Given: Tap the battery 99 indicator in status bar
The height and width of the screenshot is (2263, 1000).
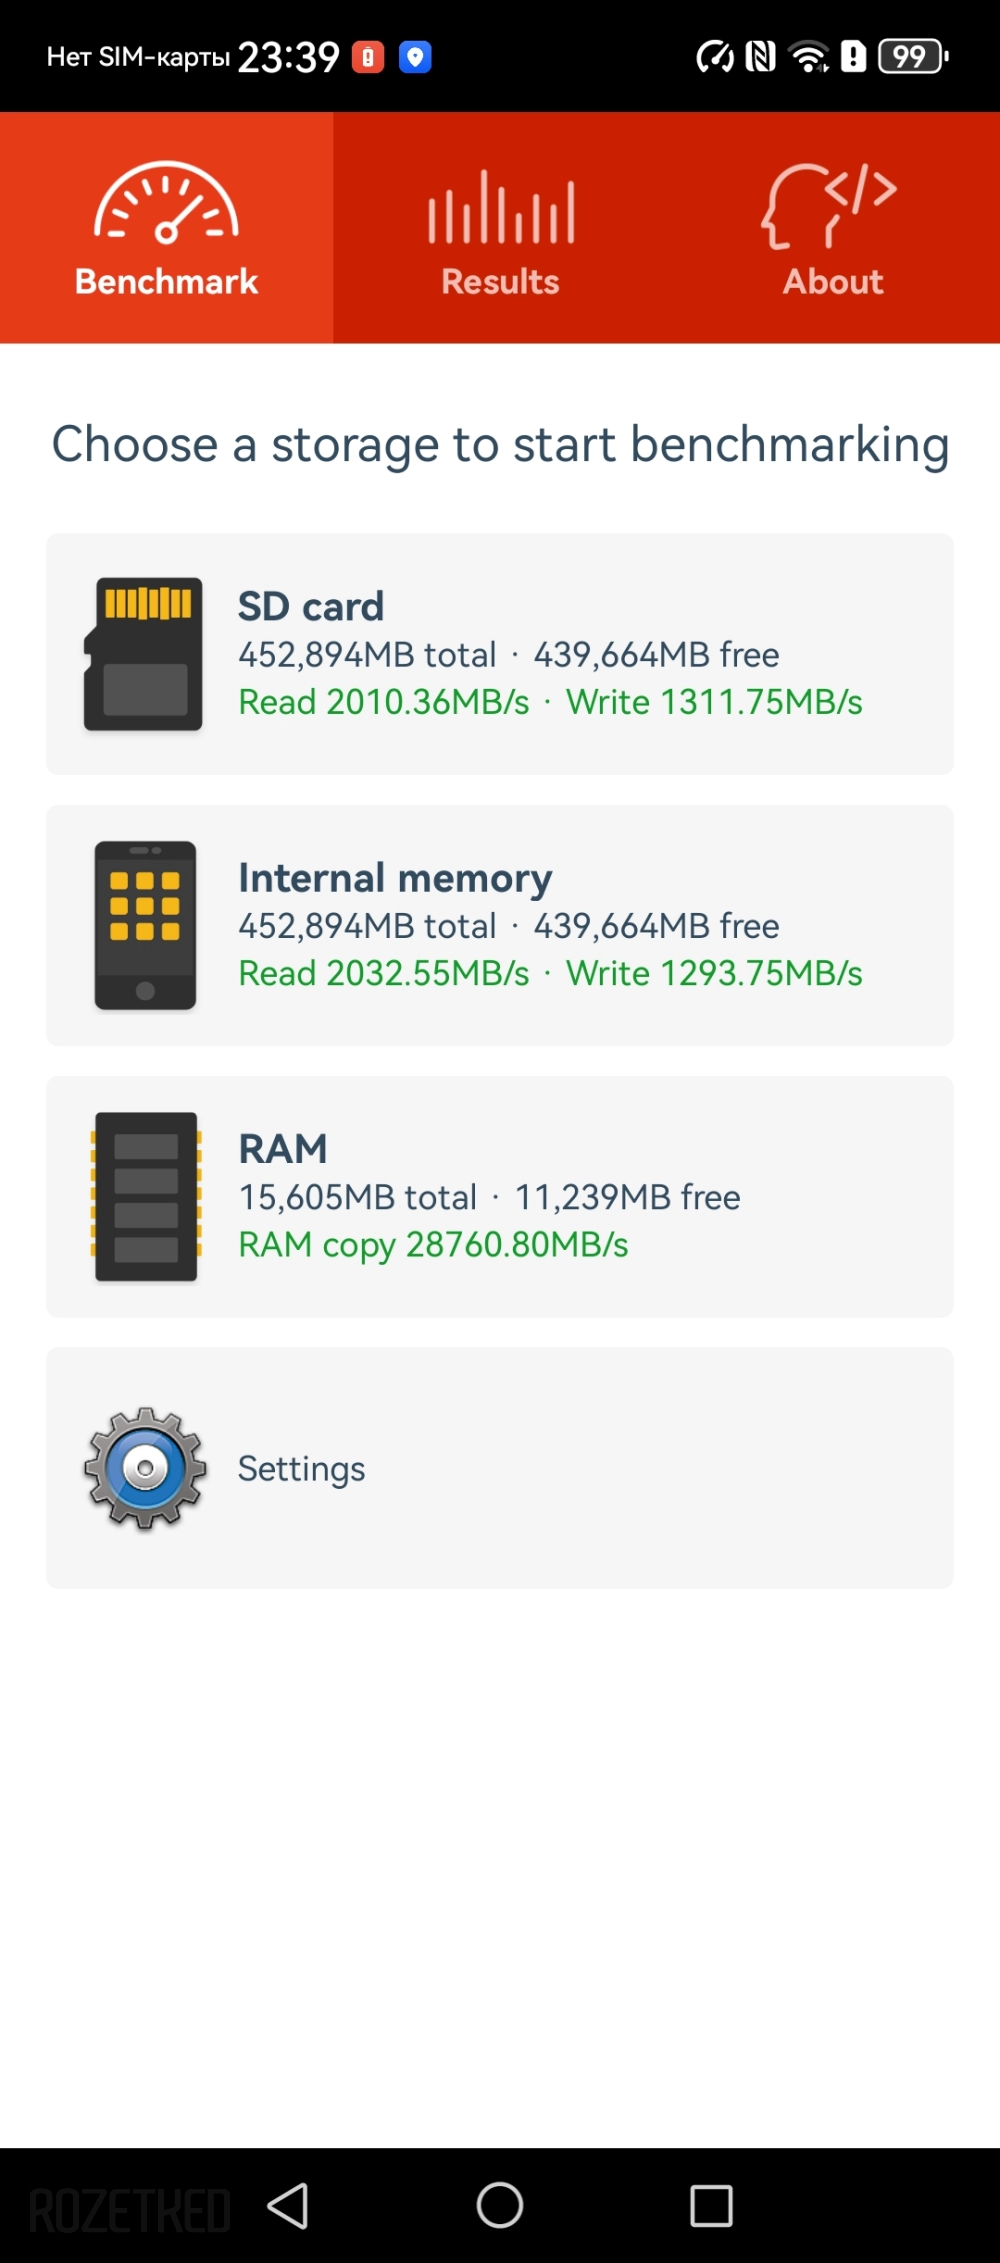Looking at the screenshot, I should [911, 57].
